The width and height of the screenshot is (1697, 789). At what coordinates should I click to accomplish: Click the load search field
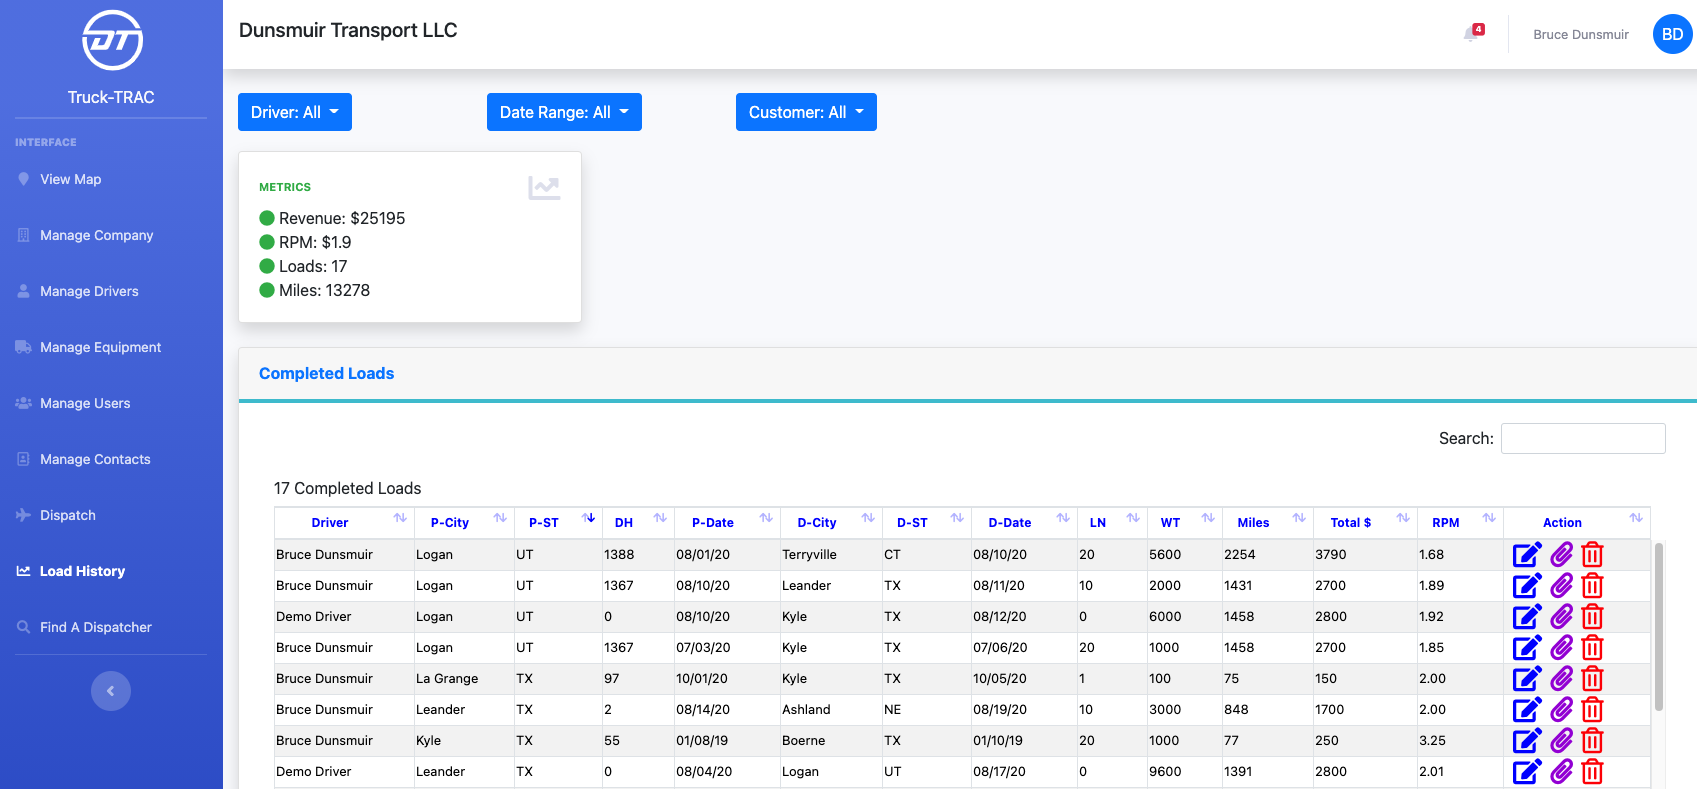coord(1583,438)
